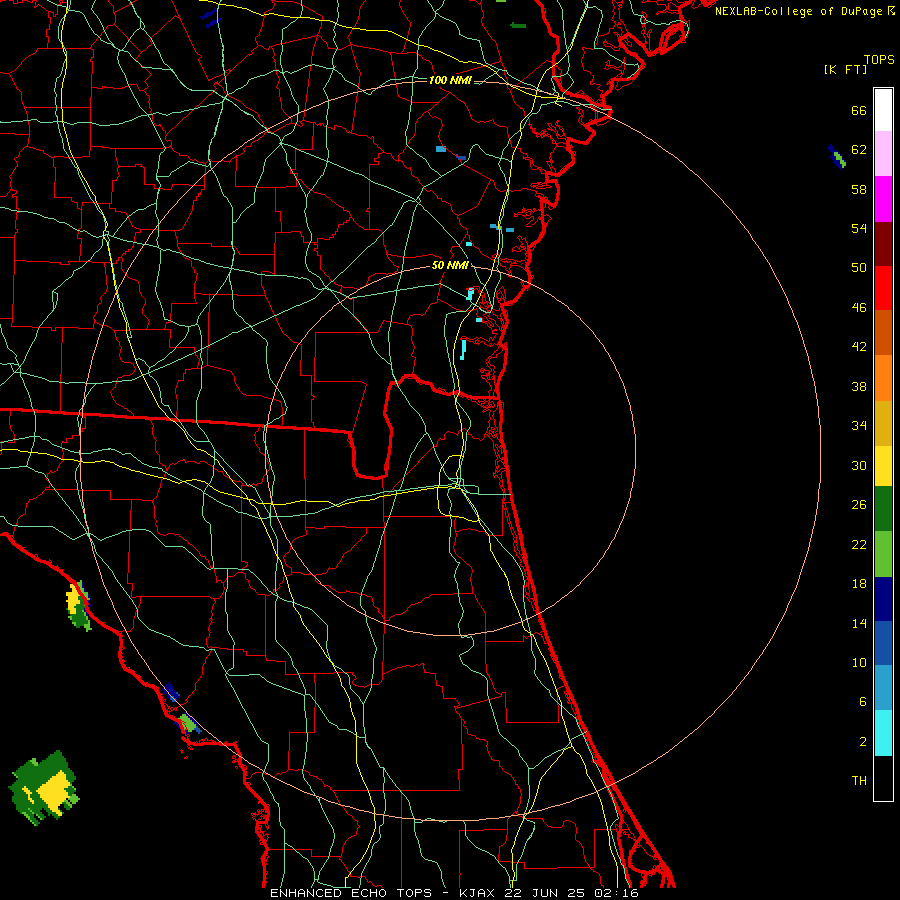The image size is (900, 900).
Task: Select the dark green legend band
Action: 883,509
